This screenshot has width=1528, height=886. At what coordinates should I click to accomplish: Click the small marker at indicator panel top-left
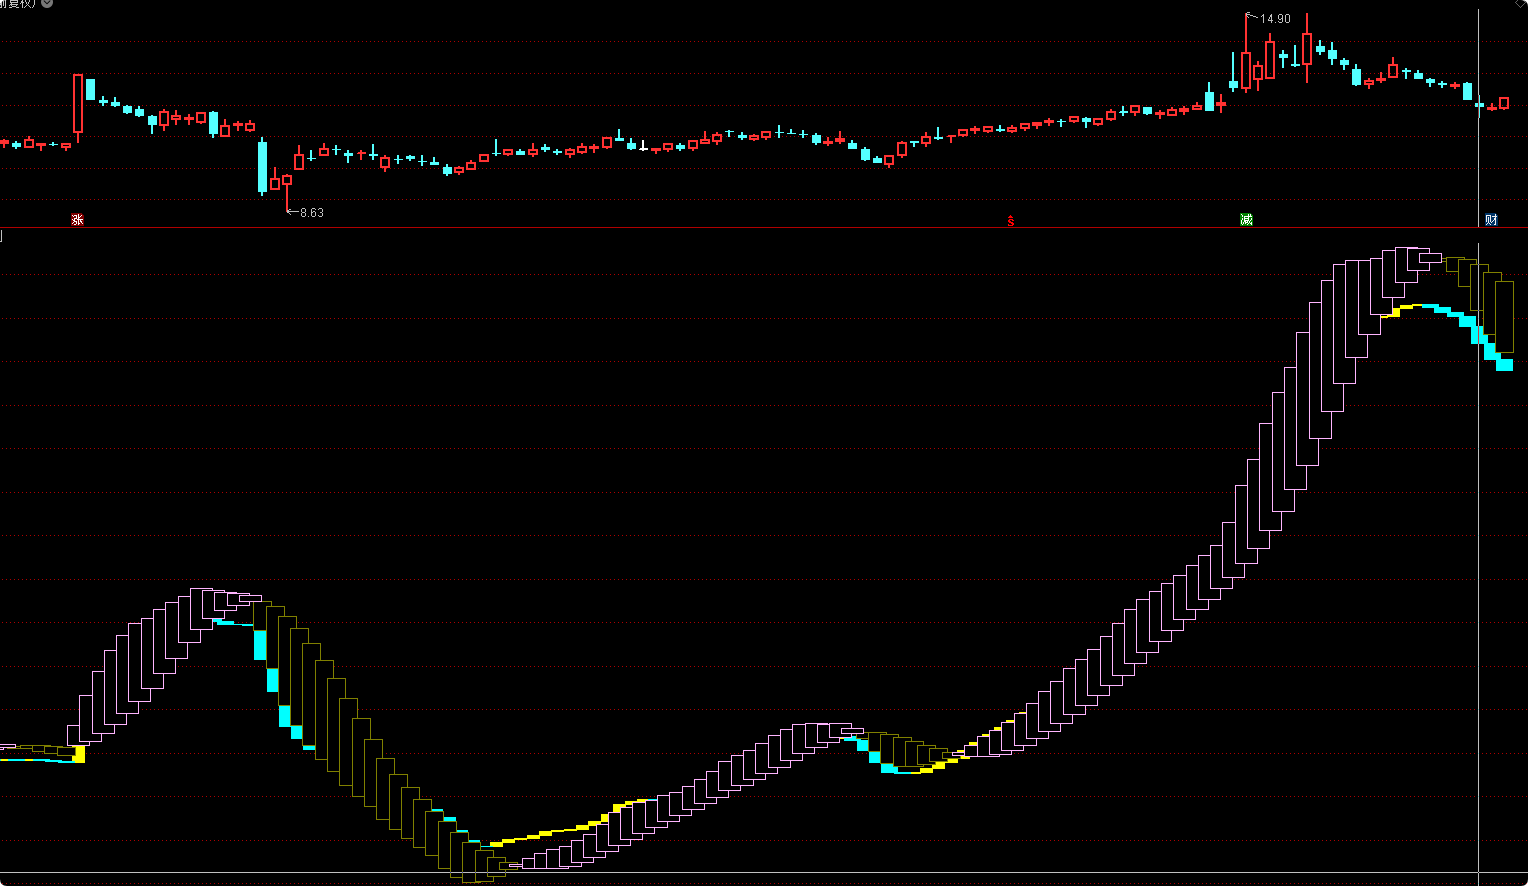(2, 236)
